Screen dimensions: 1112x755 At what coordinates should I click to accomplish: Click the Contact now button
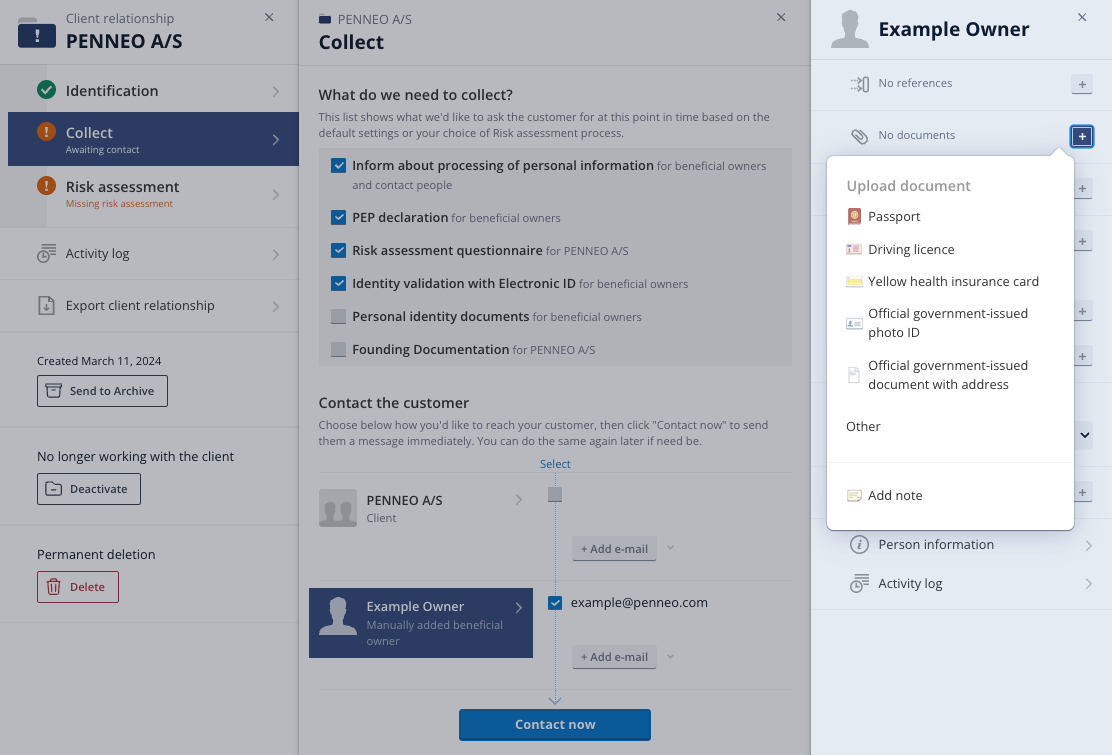click(555, 725)
